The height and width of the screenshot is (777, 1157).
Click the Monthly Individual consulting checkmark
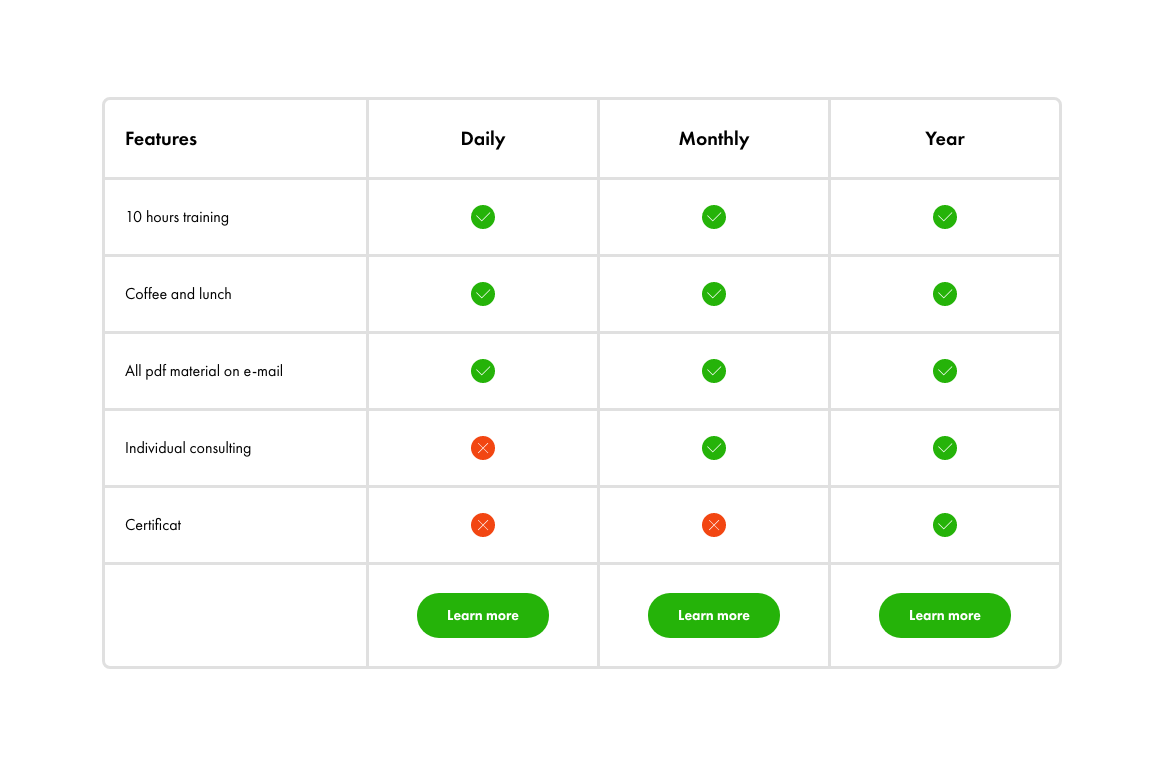click(x=714, y=448)
